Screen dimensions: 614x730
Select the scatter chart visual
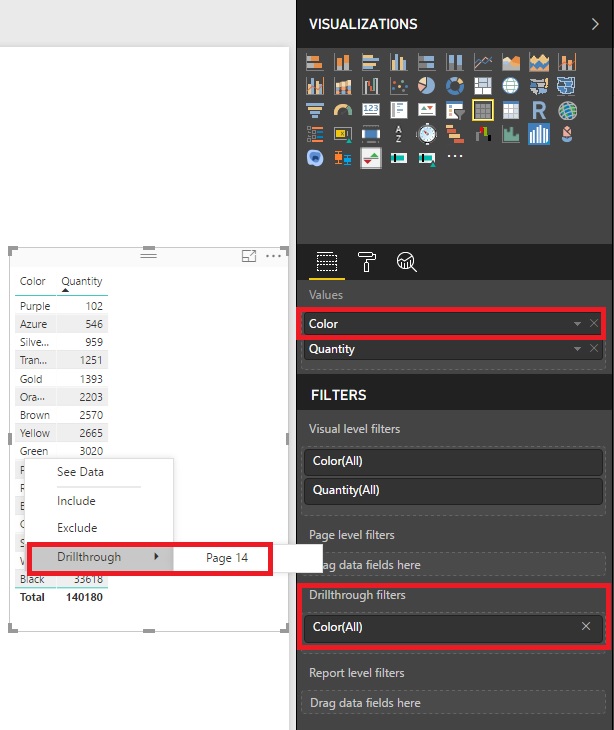tap(399, 86)
